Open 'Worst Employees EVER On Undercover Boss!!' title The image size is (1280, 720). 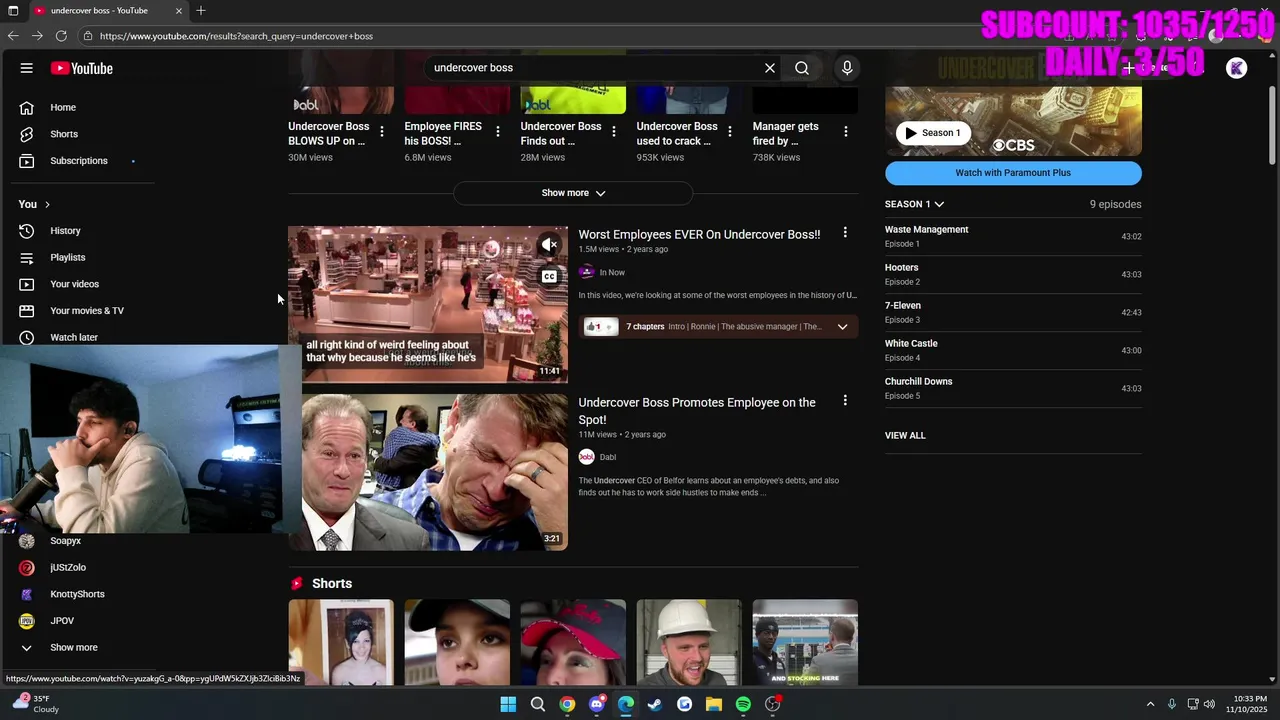point(699,234)
